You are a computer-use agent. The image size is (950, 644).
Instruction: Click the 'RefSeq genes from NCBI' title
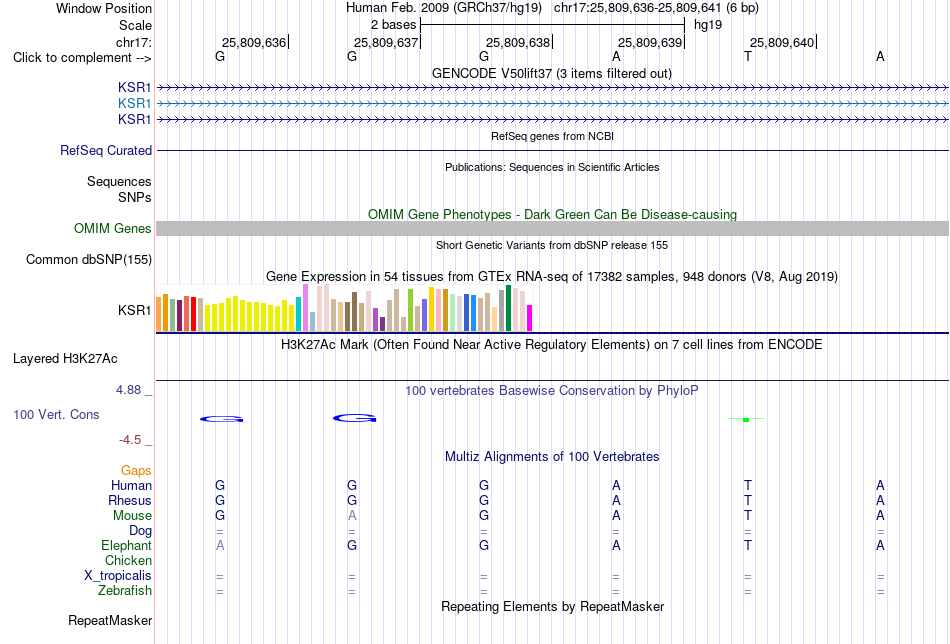tap(552, 136)
